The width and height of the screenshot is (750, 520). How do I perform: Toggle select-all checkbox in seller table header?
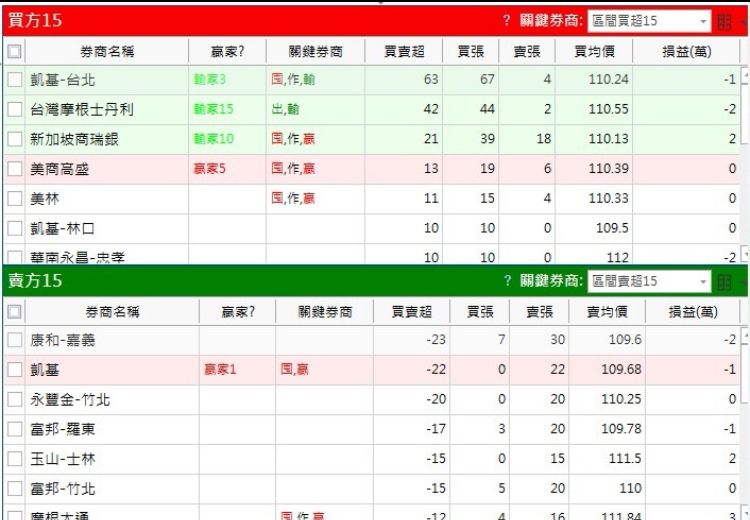pyautogui.click(x=14, y=312)
